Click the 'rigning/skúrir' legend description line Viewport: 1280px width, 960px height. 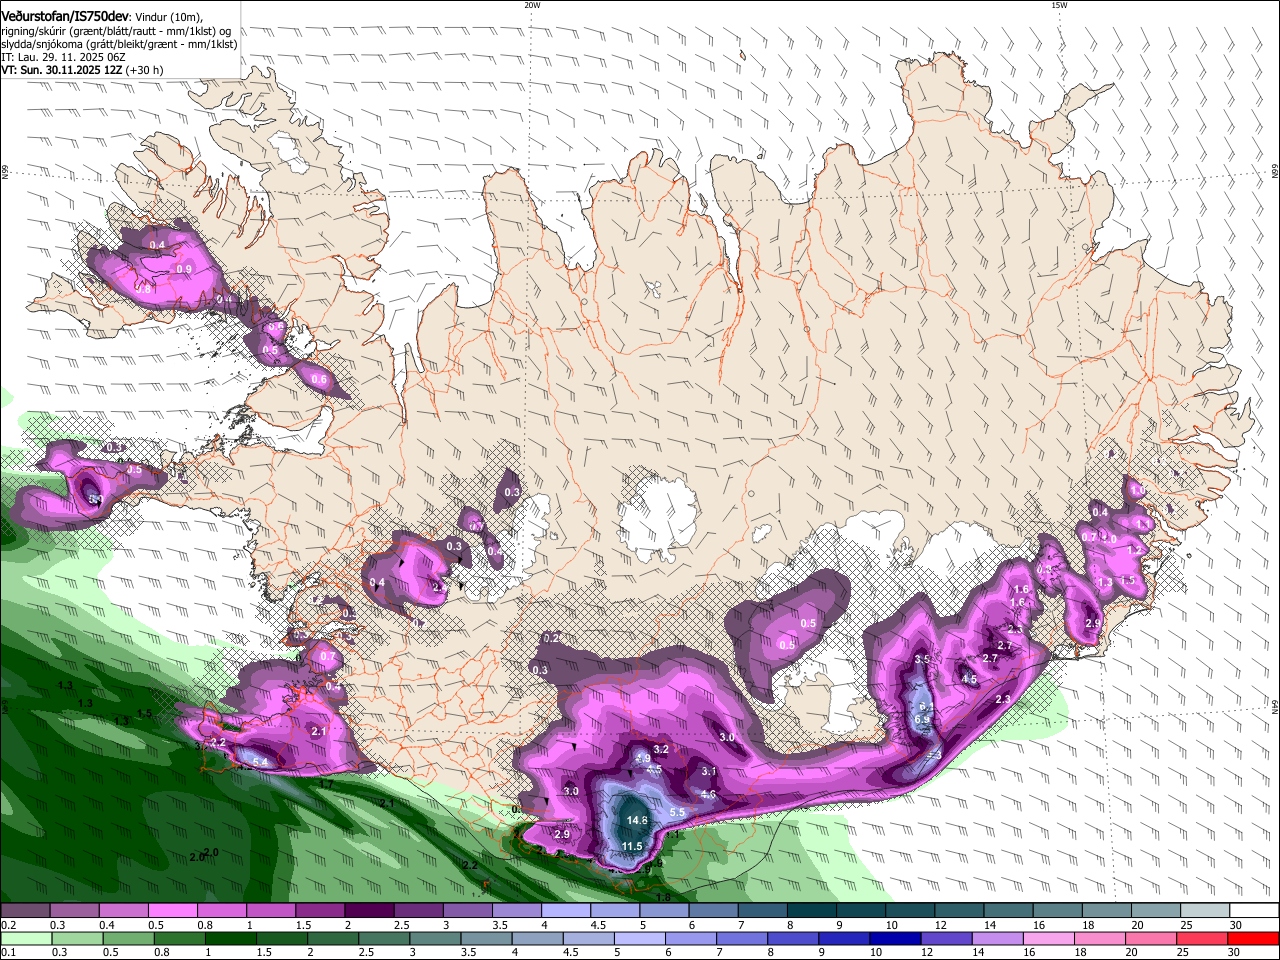click(x=115, y=31)
